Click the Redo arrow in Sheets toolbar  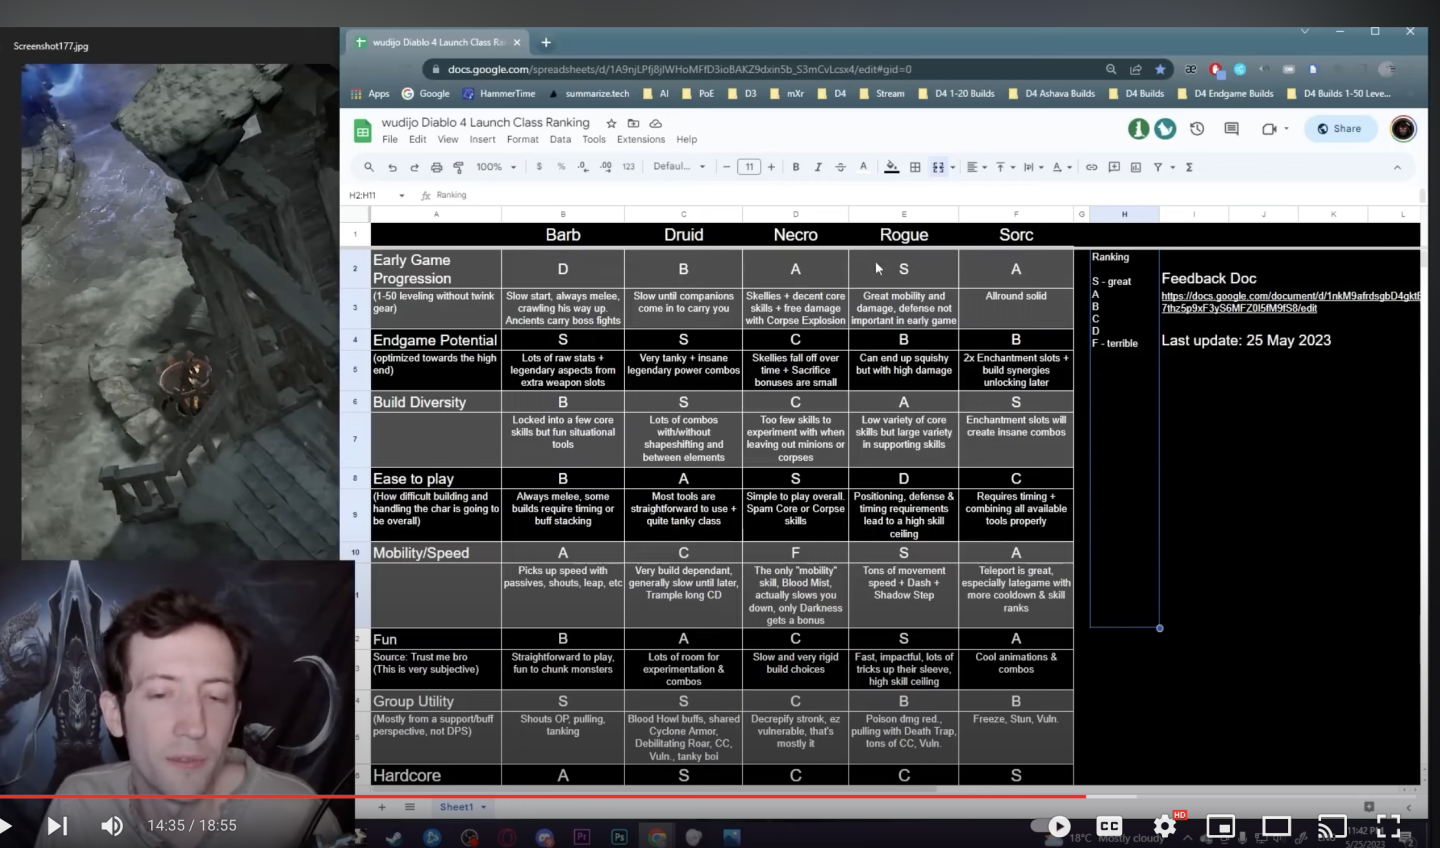(414, 167)
